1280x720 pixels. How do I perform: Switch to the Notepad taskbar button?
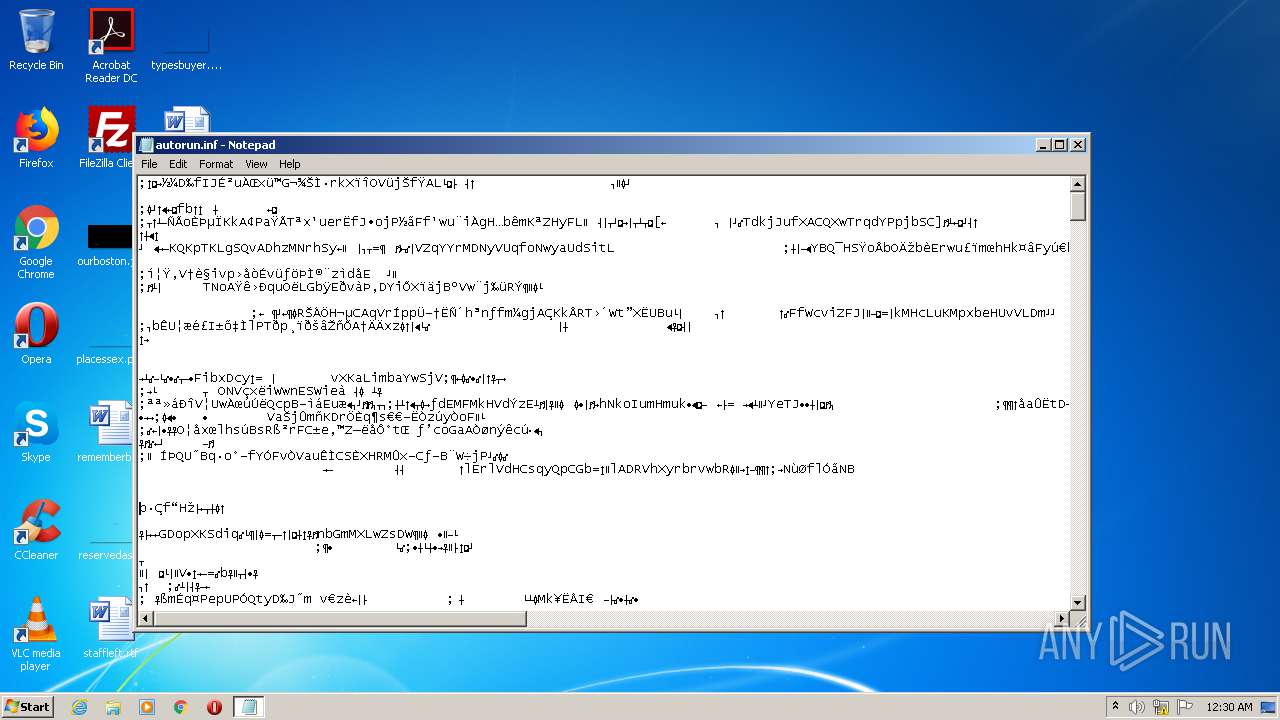point(248,707)
